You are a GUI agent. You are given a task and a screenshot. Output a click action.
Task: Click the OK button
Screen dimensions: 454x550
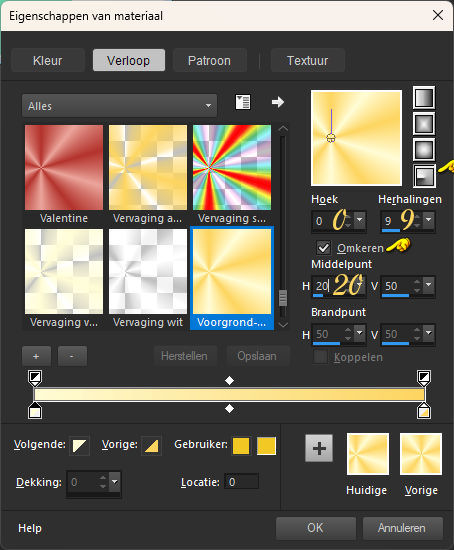(x=316, y=528)
